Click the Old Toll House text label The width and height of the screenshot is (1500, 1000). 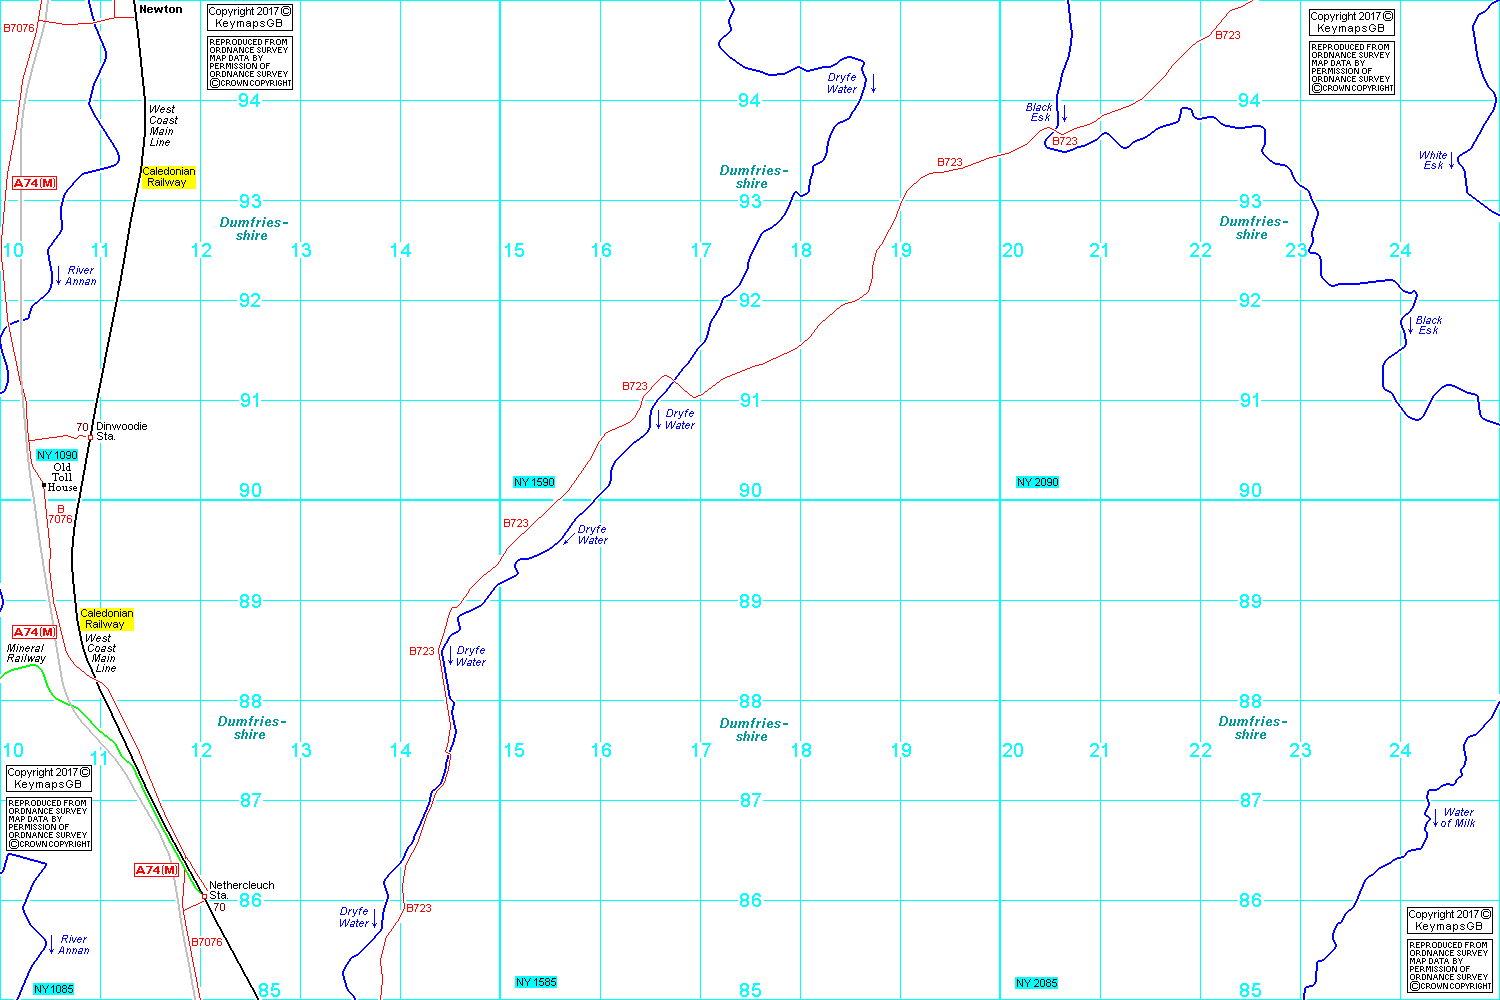pyautogui.click(x=62, y=478)
